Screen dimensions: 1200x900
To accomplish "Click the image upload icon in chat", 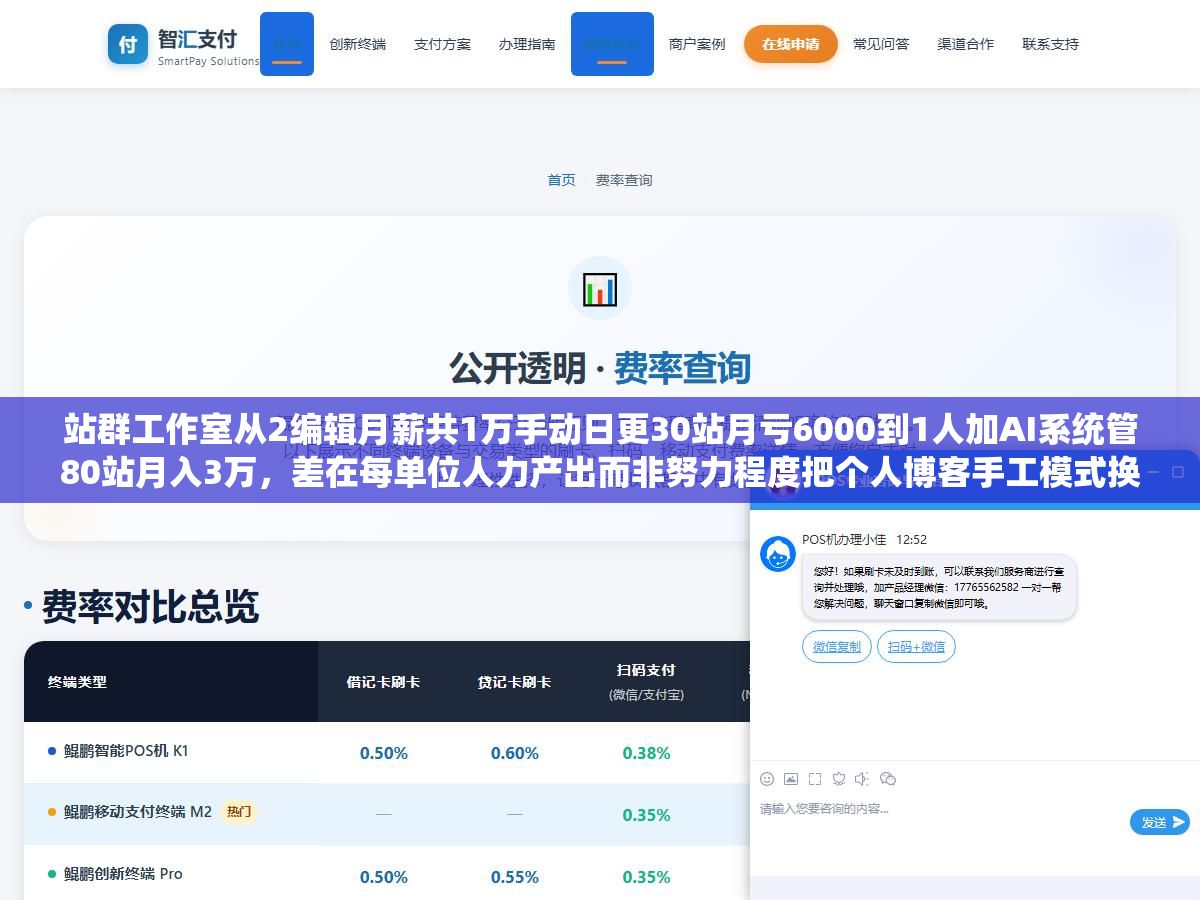I will click(x=791, y=779).
